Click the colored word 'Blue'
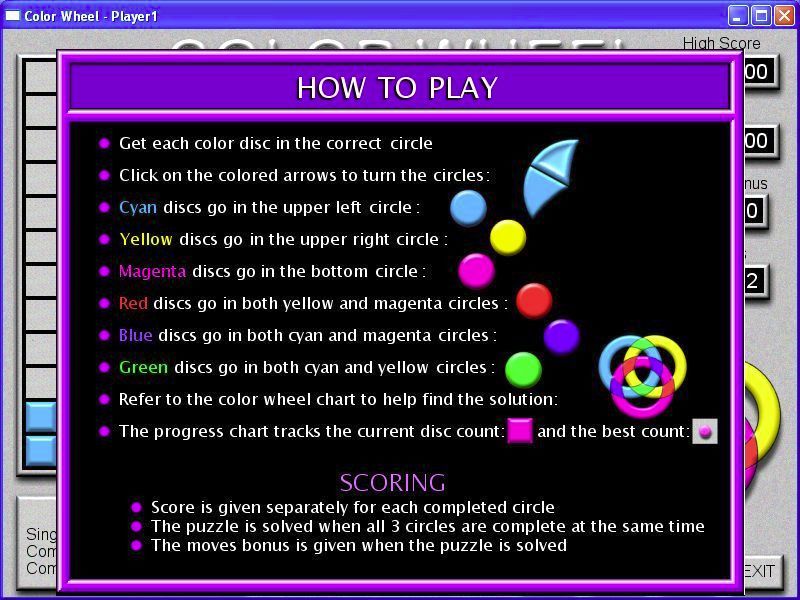Image resolution: width=800 pixels, height=600 pixels. click(x=135, y=335)
